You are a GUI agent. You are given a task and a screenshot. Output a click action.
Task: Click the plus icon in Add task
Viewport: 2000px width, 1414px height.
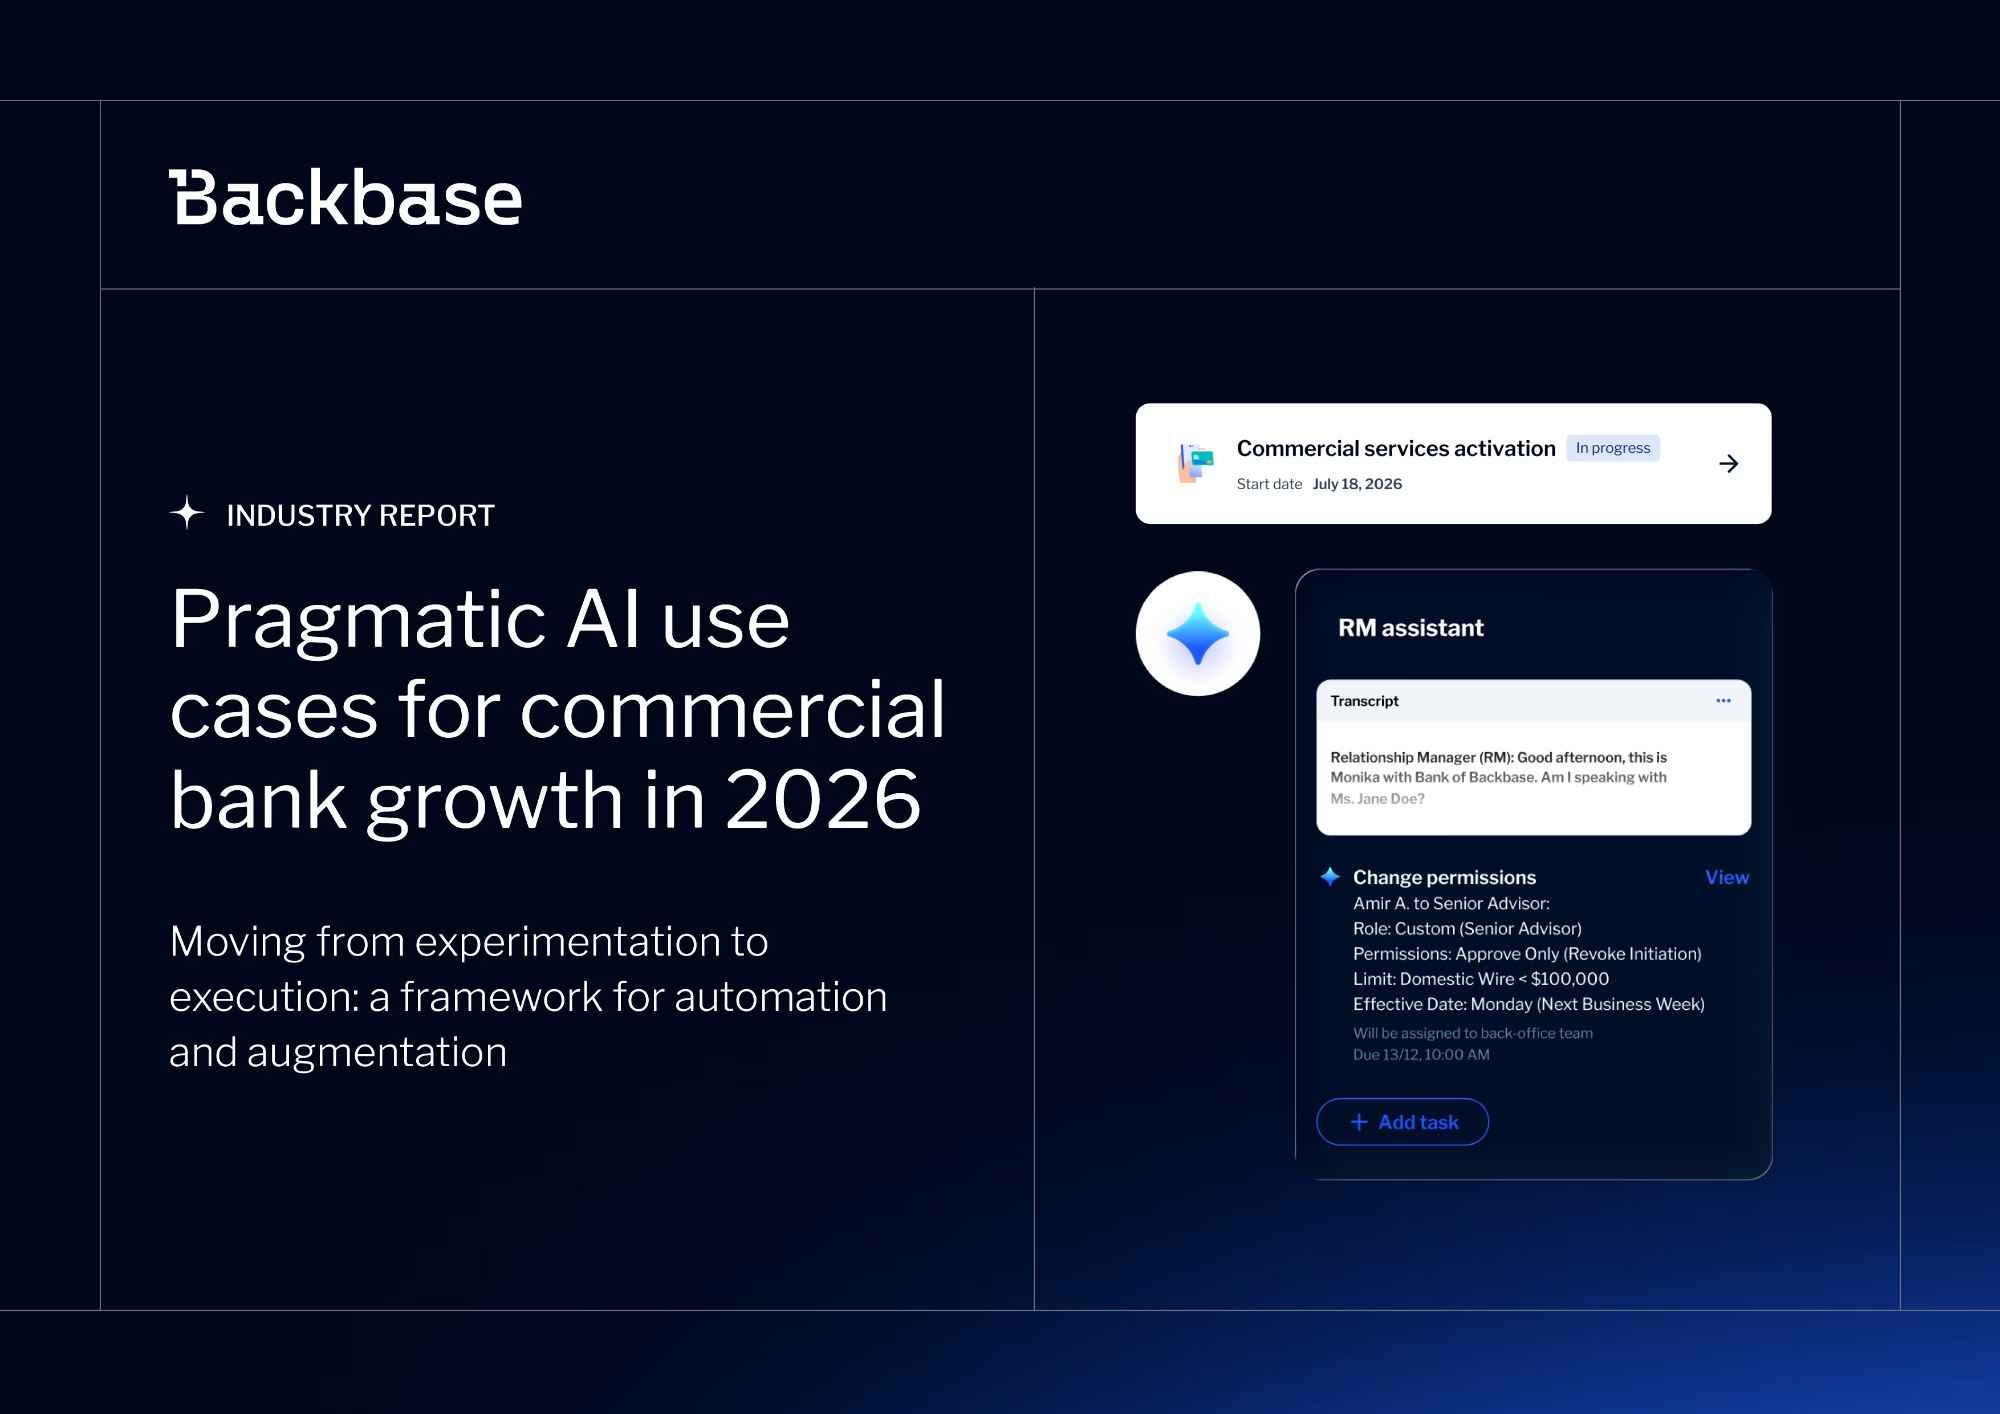click(x=1359, y=1122)
